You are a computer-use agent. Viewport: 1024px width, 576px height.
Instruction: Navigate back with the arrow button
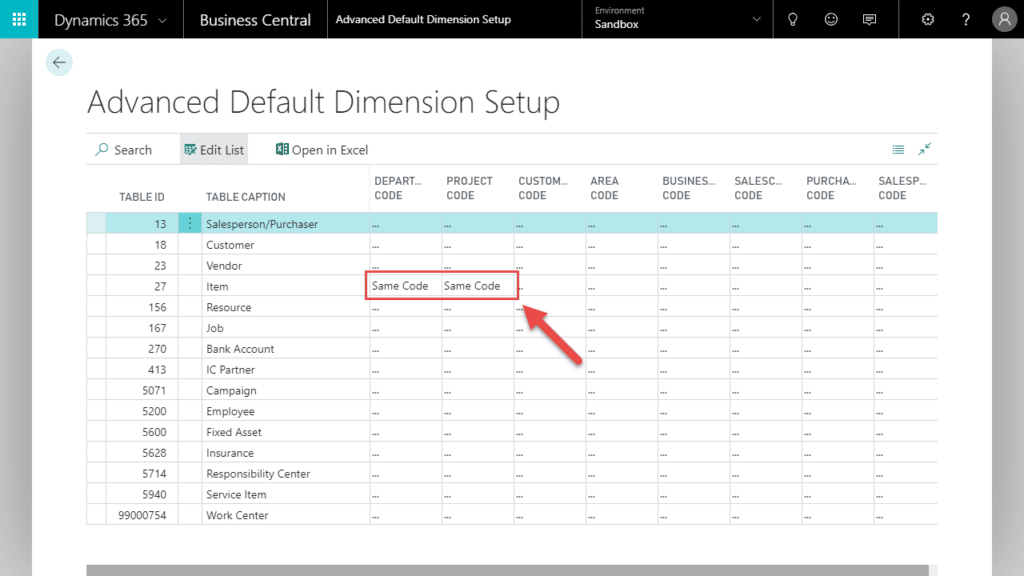[x=58, y=62]
